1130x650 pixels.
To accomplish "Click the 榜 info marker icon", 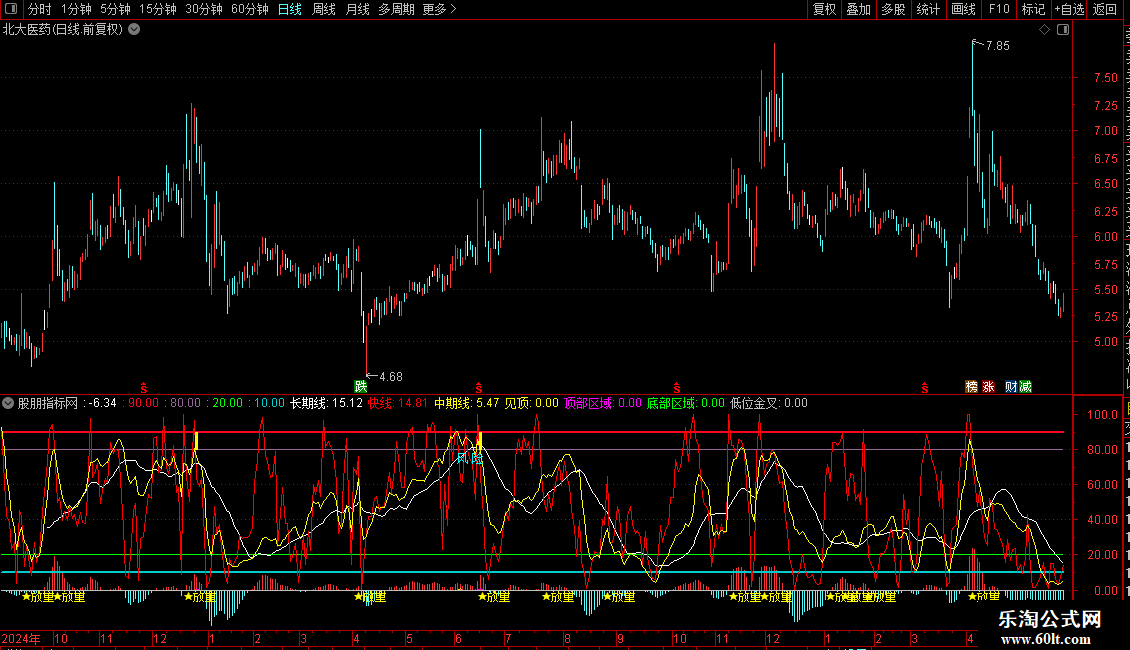I will (x=971, y=387).
